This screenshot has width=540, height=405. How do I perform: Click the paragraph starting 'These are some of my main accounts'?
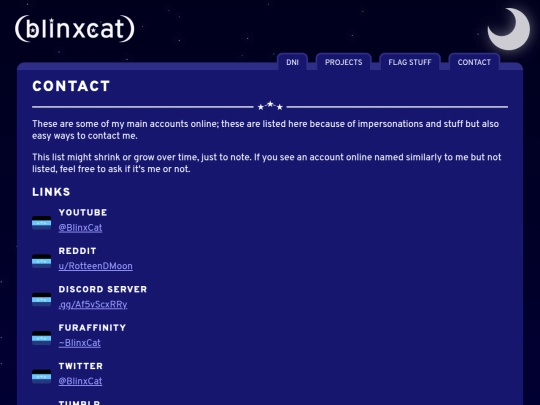click(266, 130)
